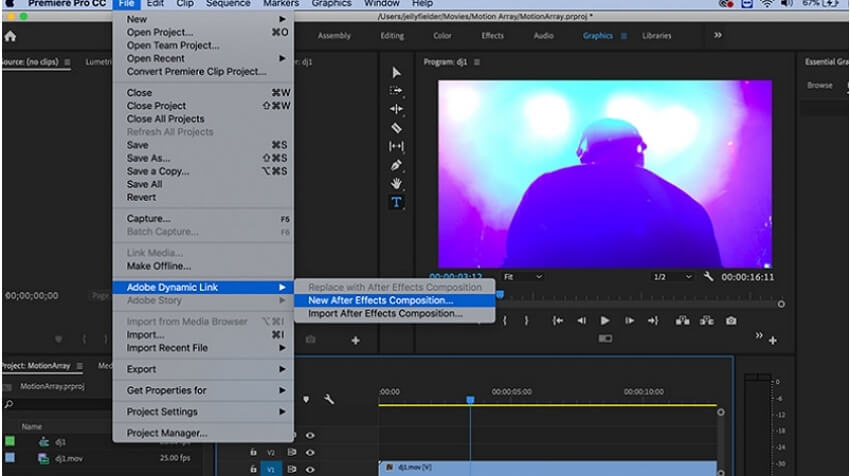Toggle sync lock for V2
This screenshot has width=850, height=476.
click(292, 452)
